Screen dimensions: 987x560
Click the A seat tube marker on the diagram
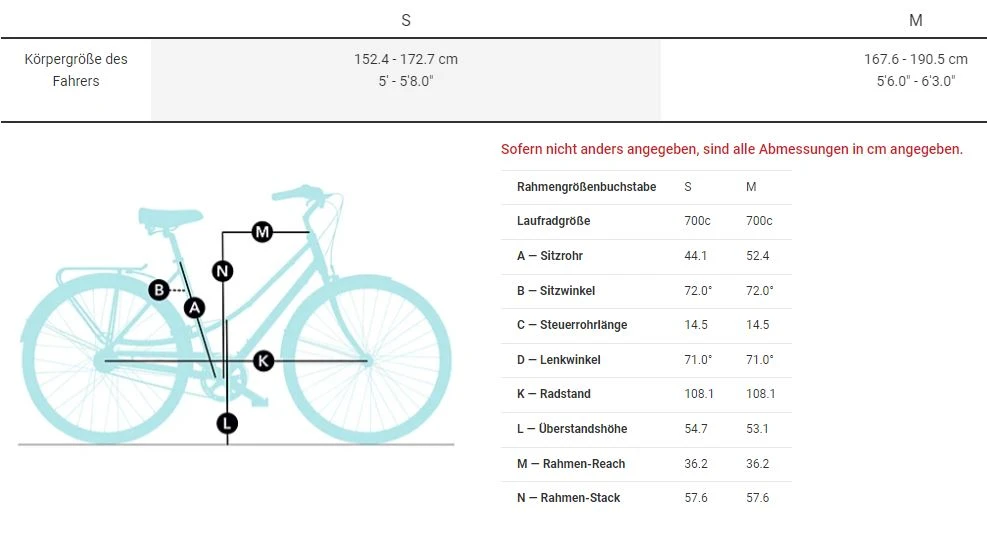tap(195, 308)
